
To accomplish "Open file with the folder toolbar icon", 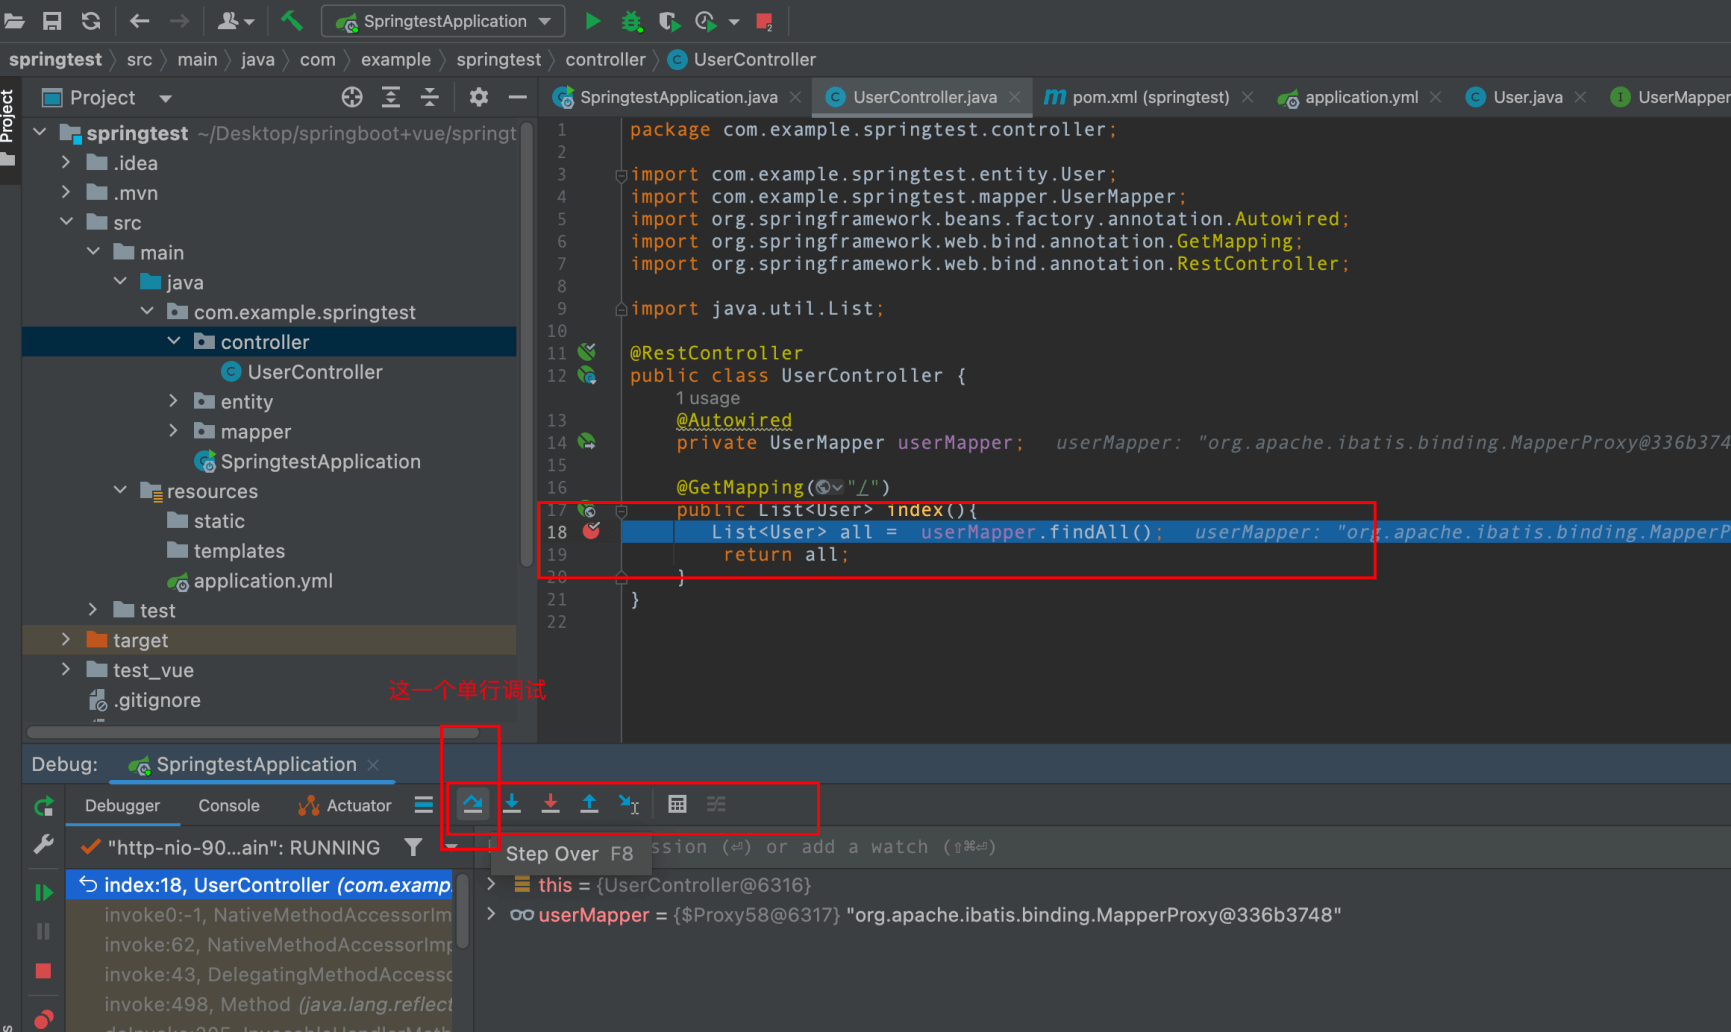I will 14,21.
